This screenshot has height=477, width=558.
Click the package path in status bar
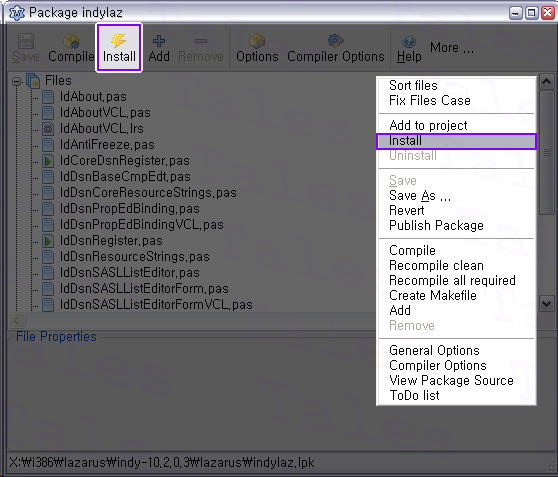tap(162, 462)
